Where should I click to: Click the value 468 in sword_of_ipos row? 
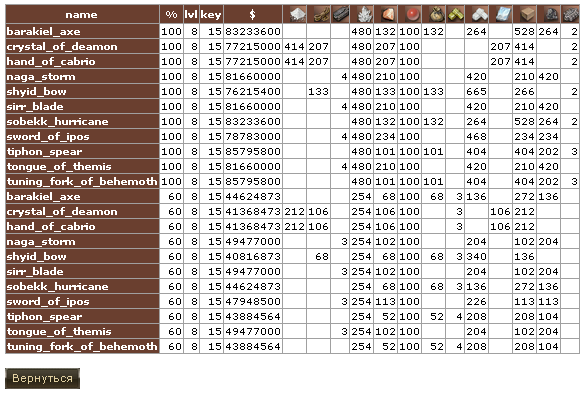click(x=477, y=136)
